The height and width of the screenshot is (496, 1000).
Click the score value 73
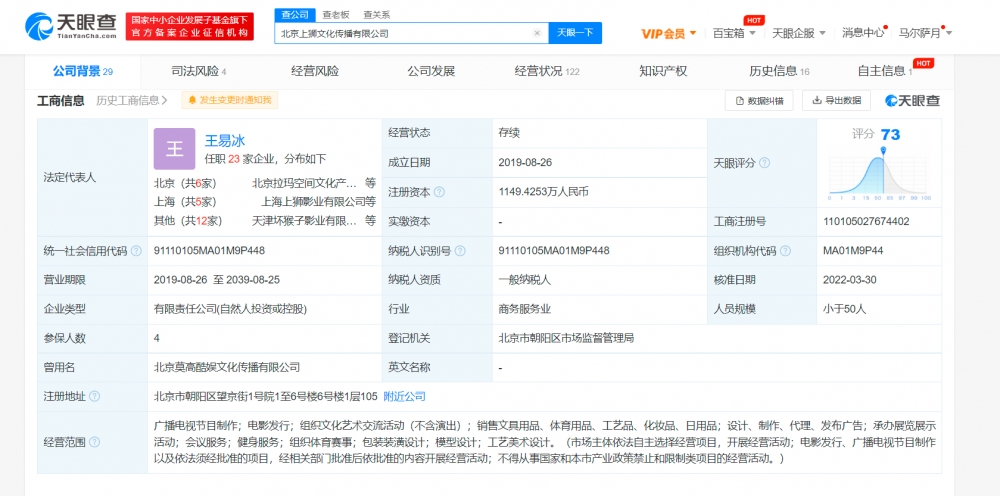(890, 135)
